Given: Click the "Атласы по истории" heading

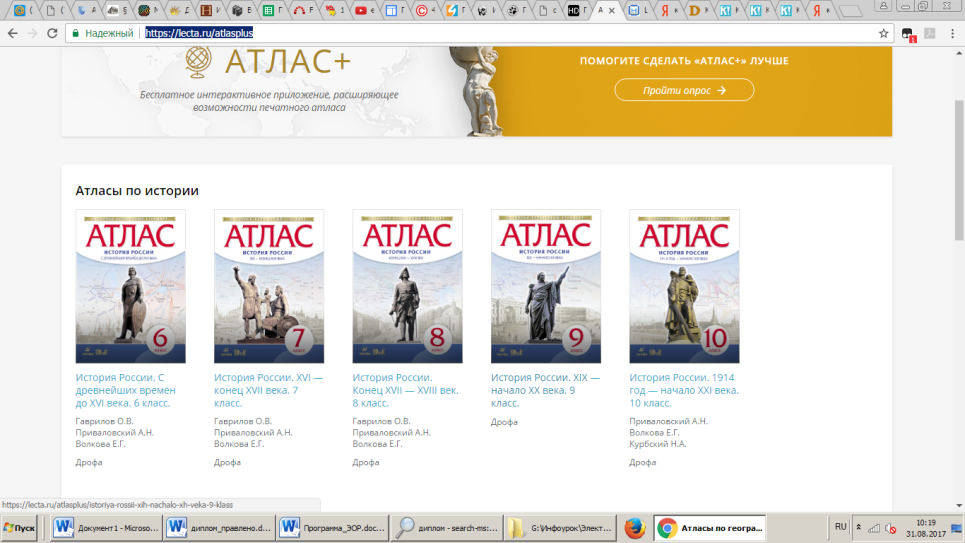Looking at the screenshot, I should coord(137,191).
